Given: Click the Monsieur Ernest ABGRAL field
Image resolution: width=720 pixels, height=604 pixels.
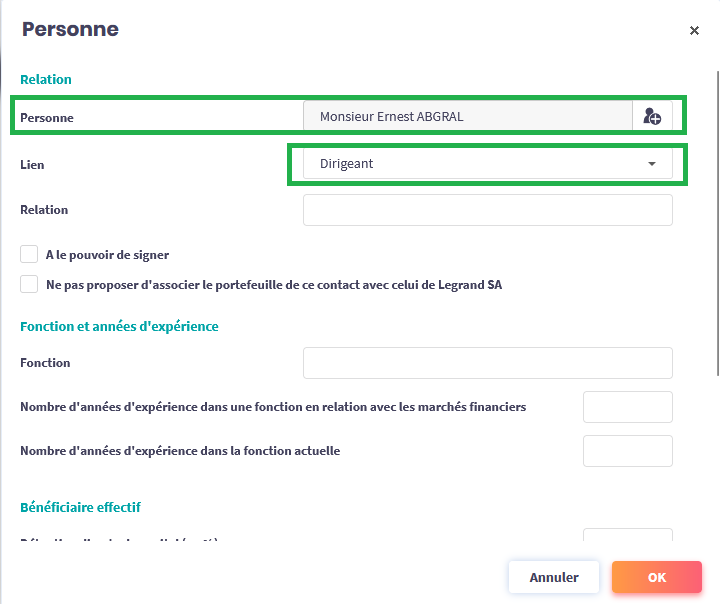Looking at the screenshot, I should click(467, 117).
